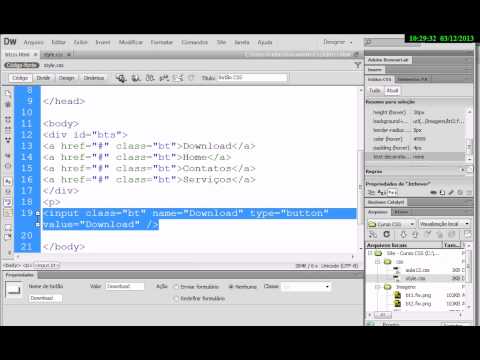Click the new CSS rule icon
This screenshot has height=360, width=480.
pos(442,193)
